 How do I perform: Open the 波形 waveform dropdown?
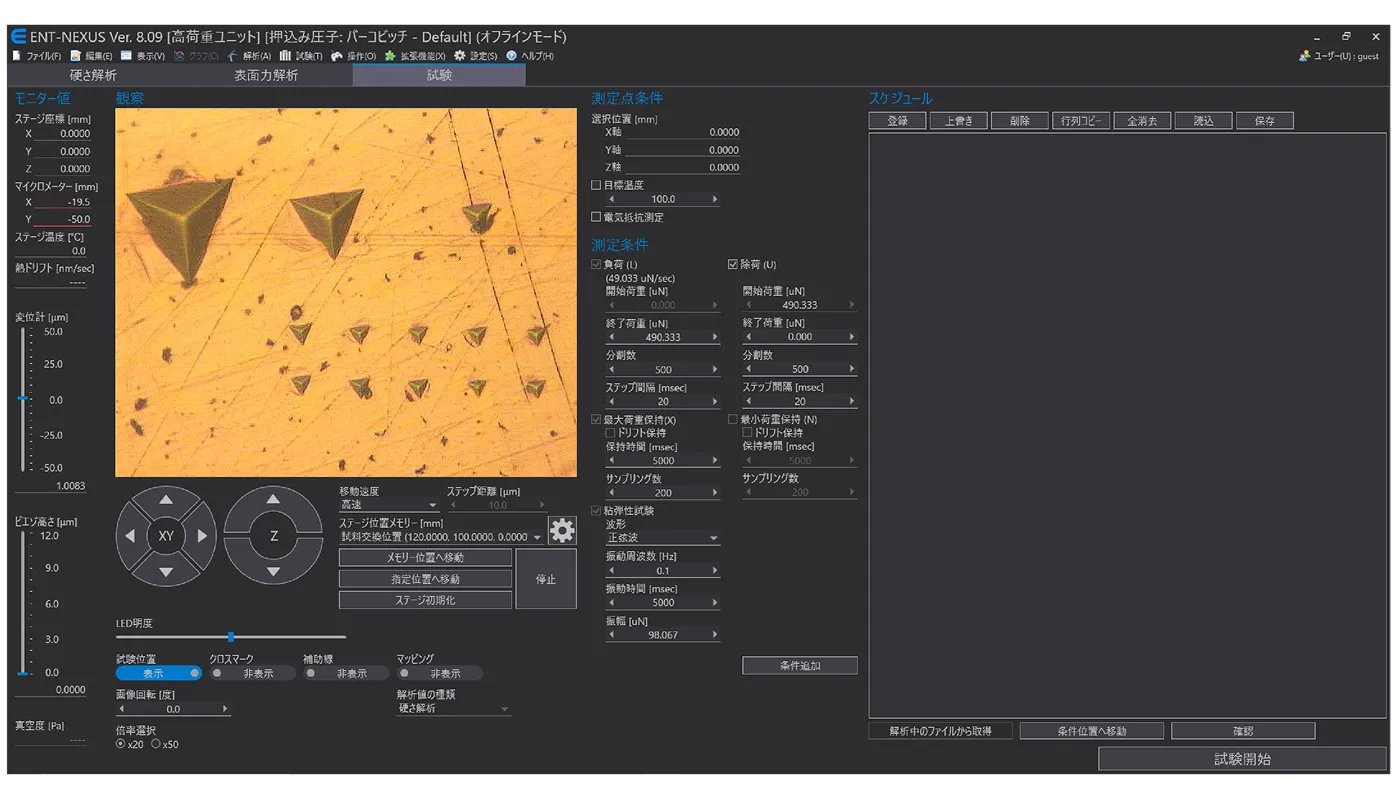coord(662,538)
